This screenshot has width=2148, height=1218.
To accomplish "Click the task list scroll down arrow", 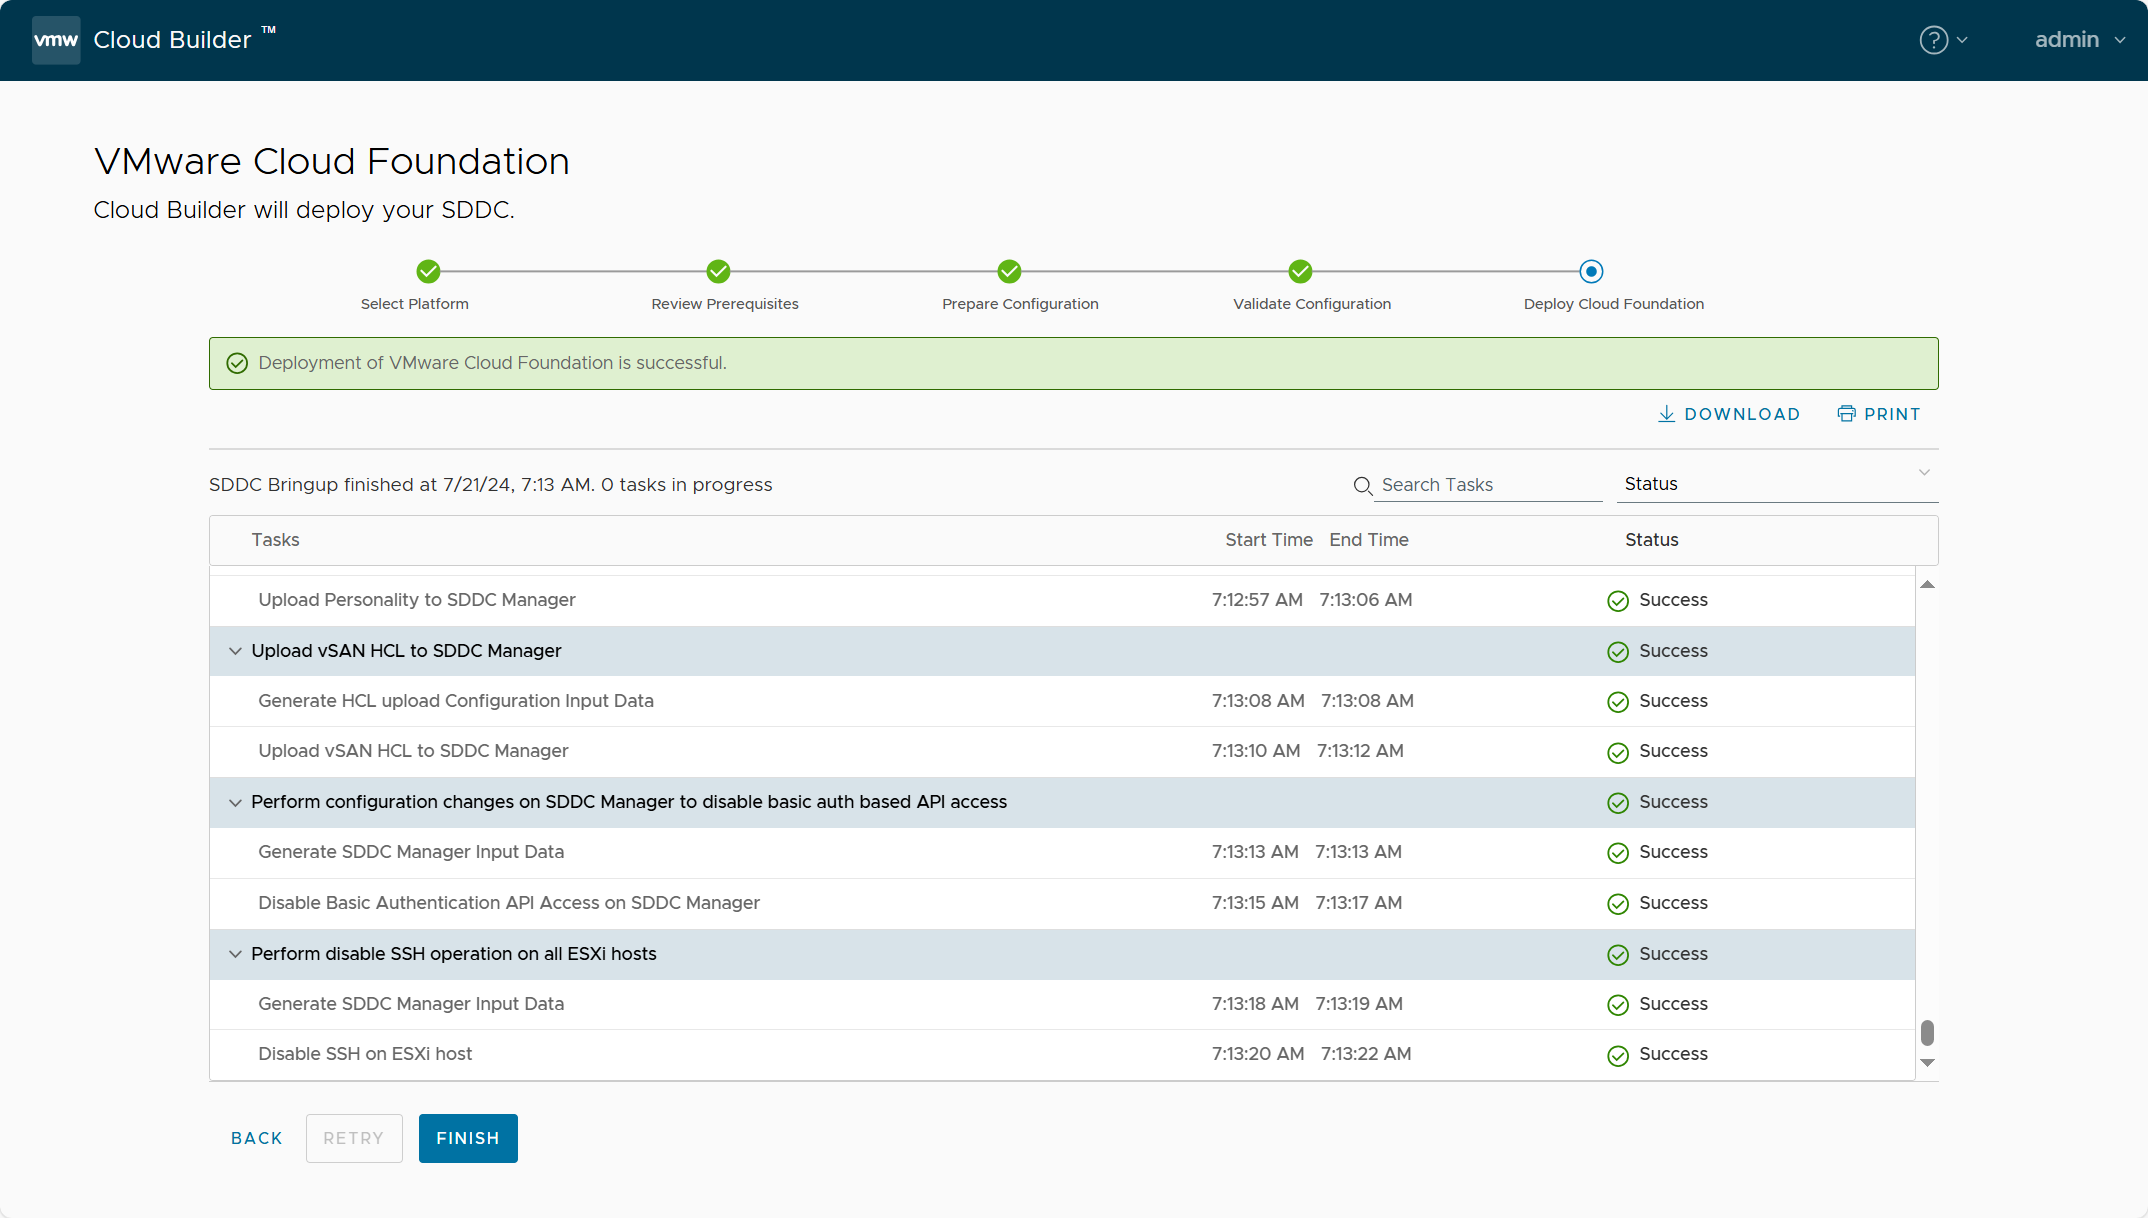I will point(1927,1062).
